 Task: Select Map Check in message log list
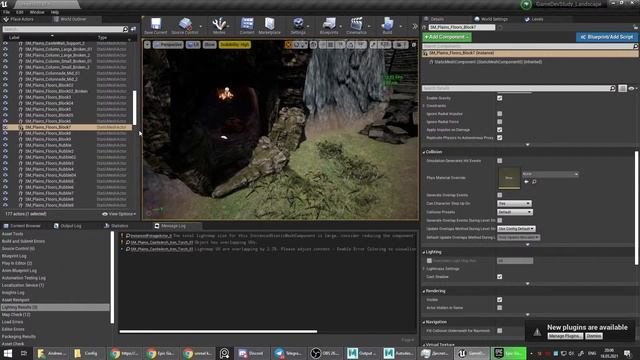16,315
